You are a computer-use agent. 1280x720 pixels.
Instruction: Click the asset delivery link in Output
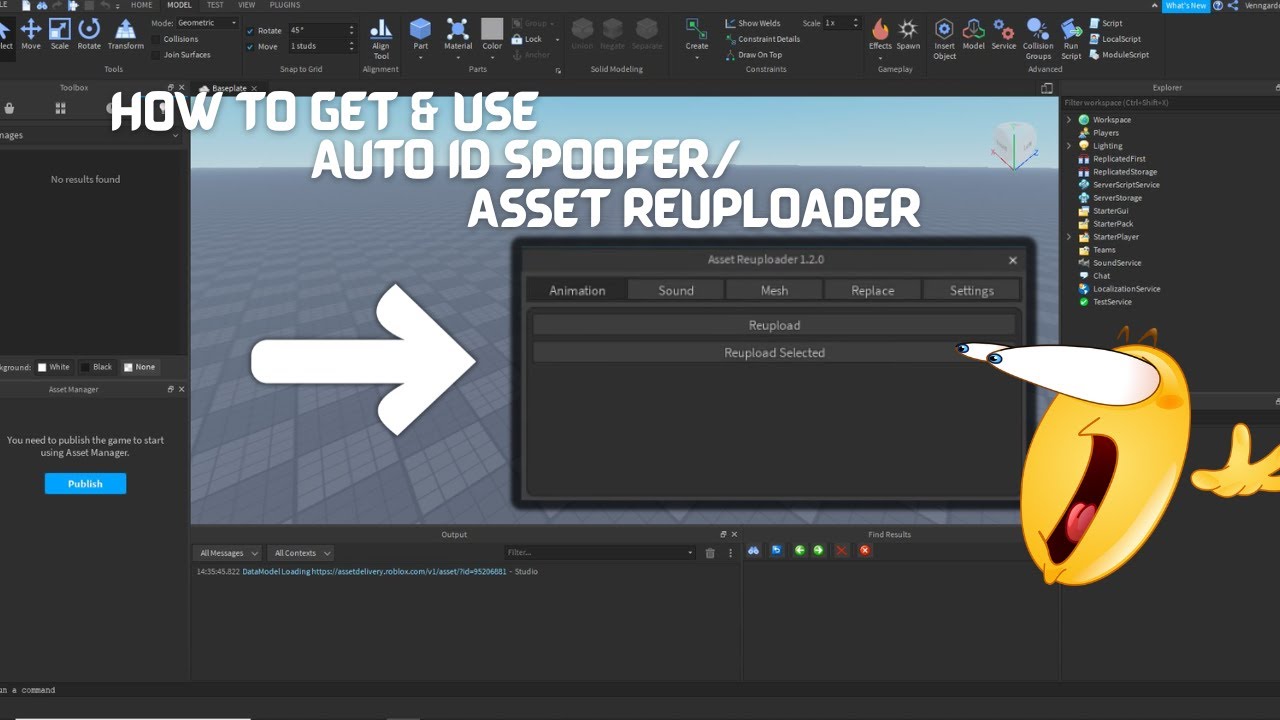pos(373,572)
